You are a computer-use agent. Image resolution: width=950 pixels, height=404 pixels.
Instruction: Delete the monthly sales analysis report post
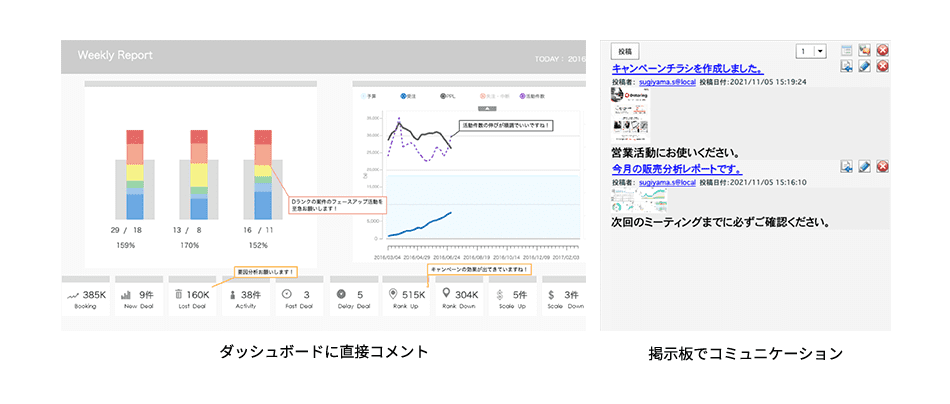click(882, 166)
